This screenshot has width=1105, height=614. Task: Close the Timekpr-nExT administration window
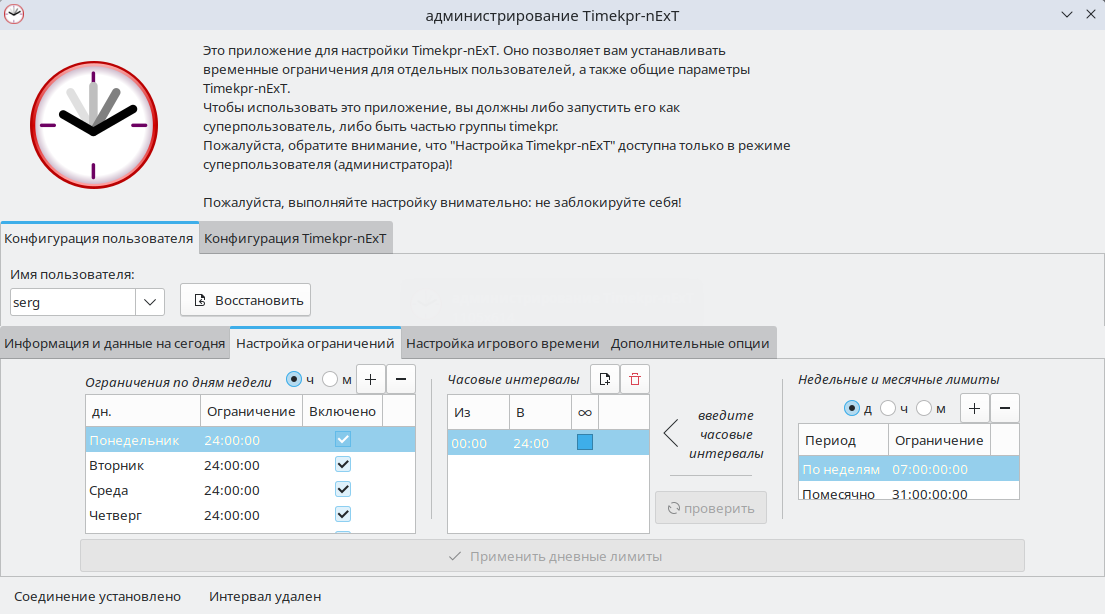tap(1091, 14)
